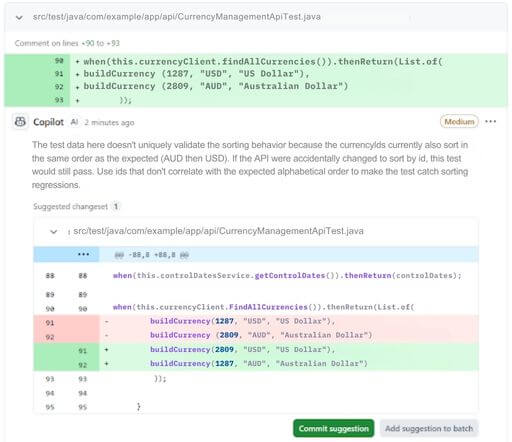The image size is (512, 442).
Task: Open the suggested changeset file path link
Action: pos(218,231)
